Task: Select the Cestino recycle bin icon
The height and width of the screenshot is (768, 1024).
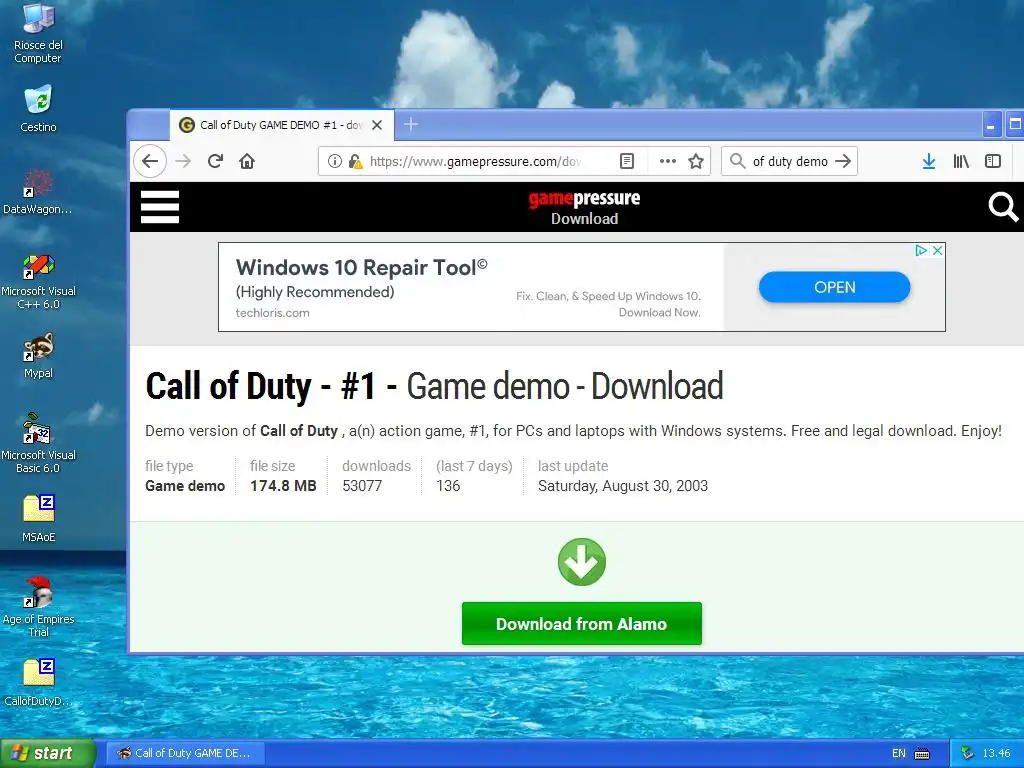Action: tap(38, 108)
